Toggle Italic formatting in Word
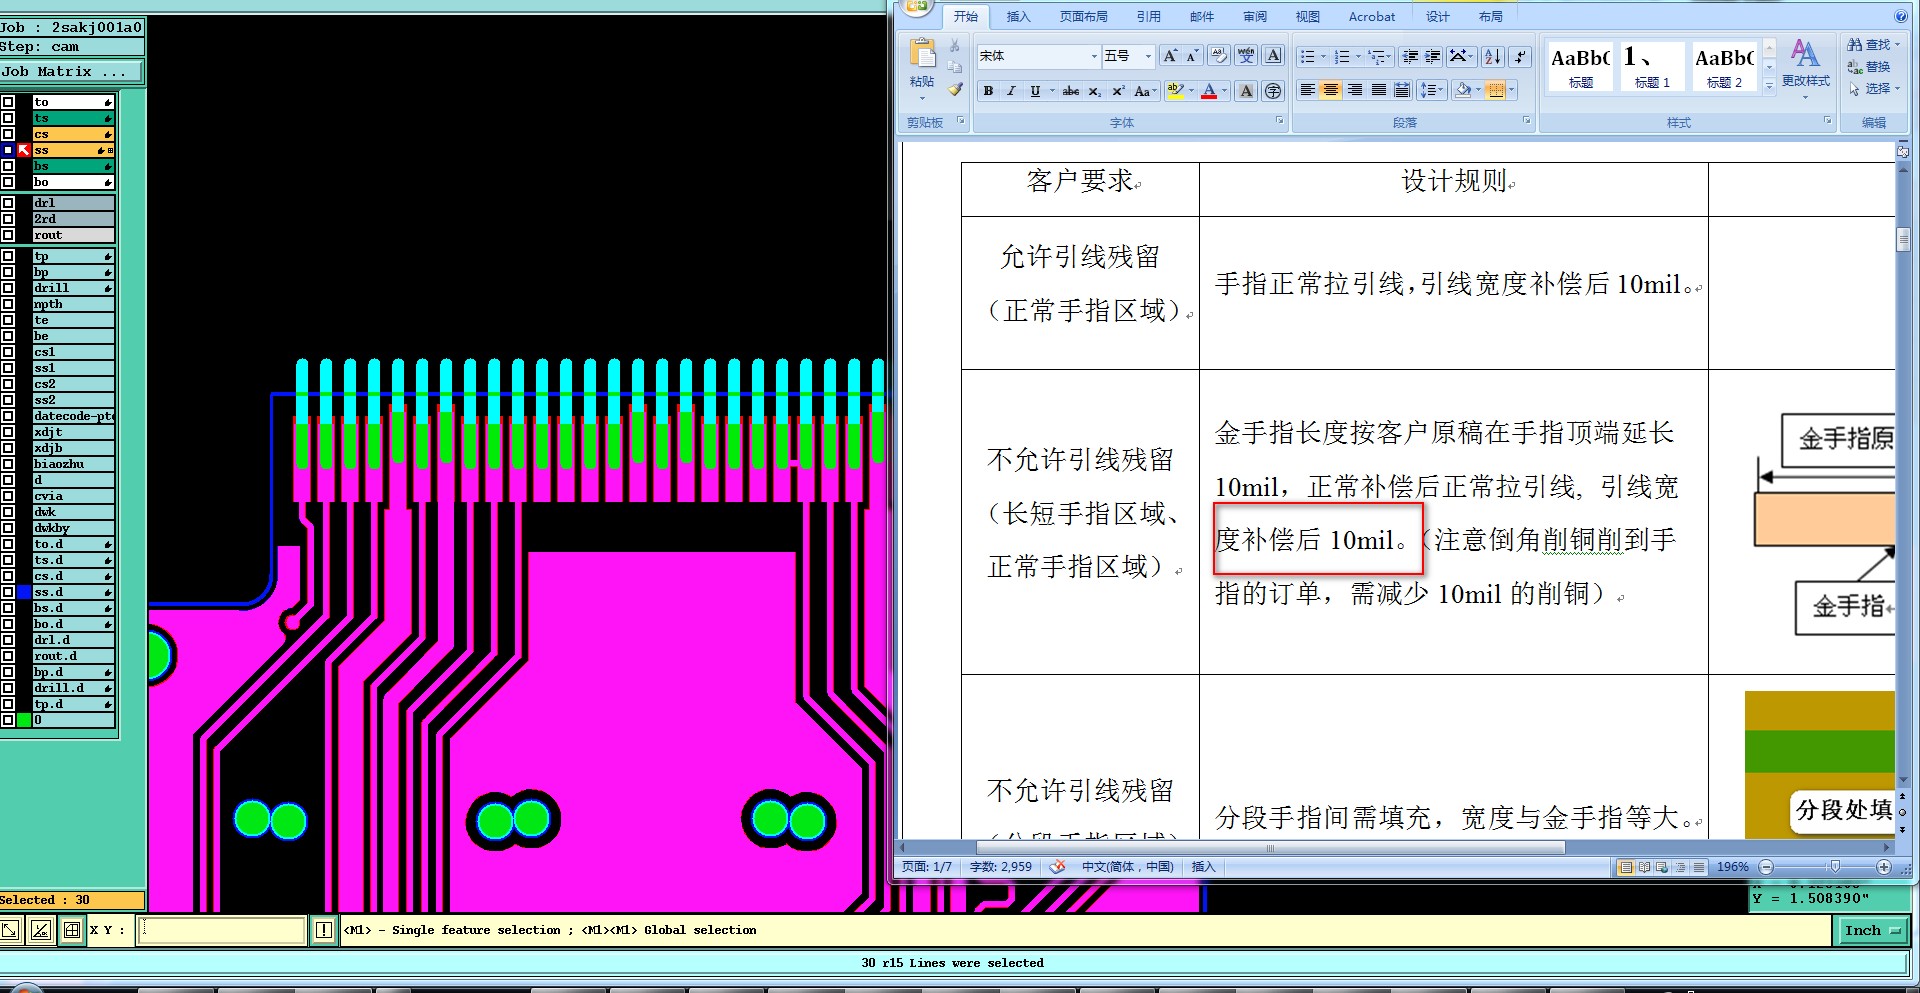The height and width of the screenshot is (993, 1920). point(1011,91)
